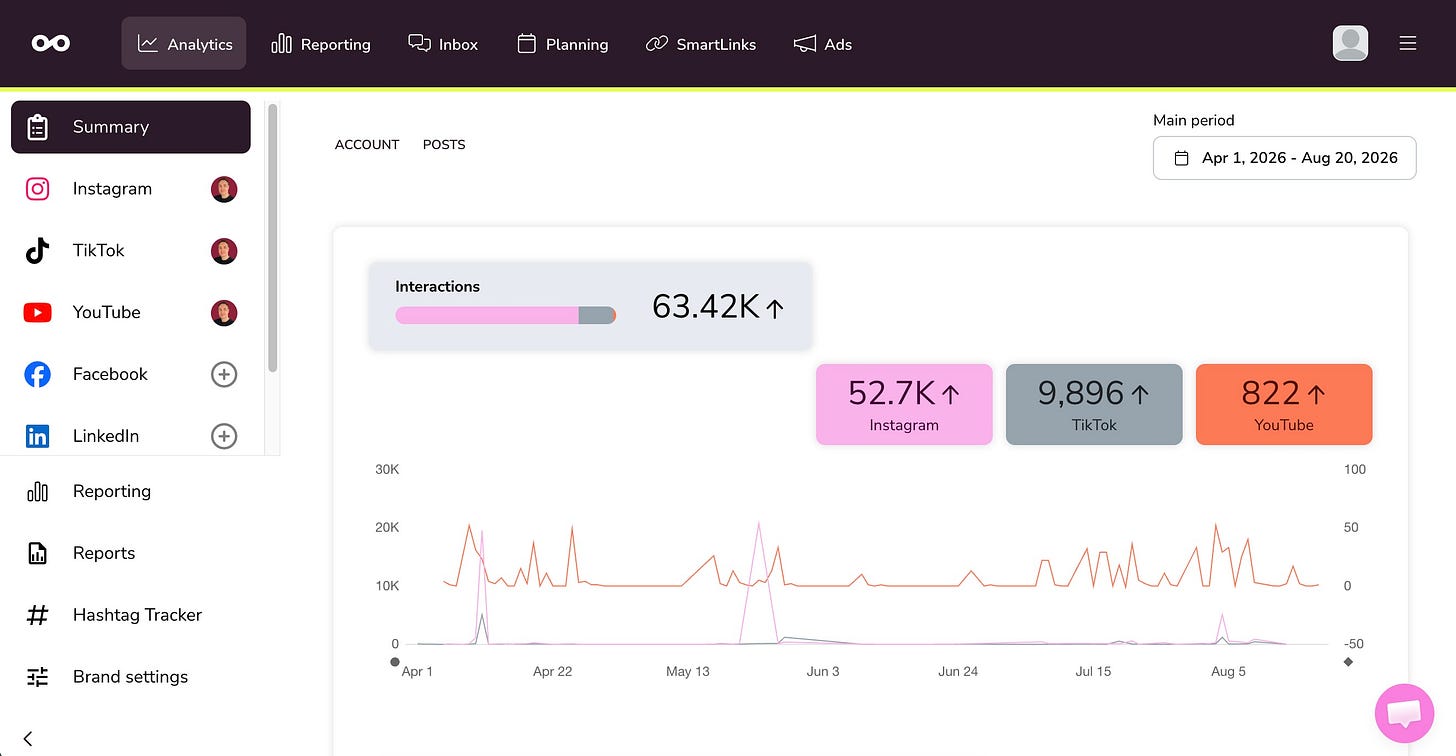This screenshot has height=756, width=1456.
Task: Open the main period date range picker
Action: pos(1284,158)
